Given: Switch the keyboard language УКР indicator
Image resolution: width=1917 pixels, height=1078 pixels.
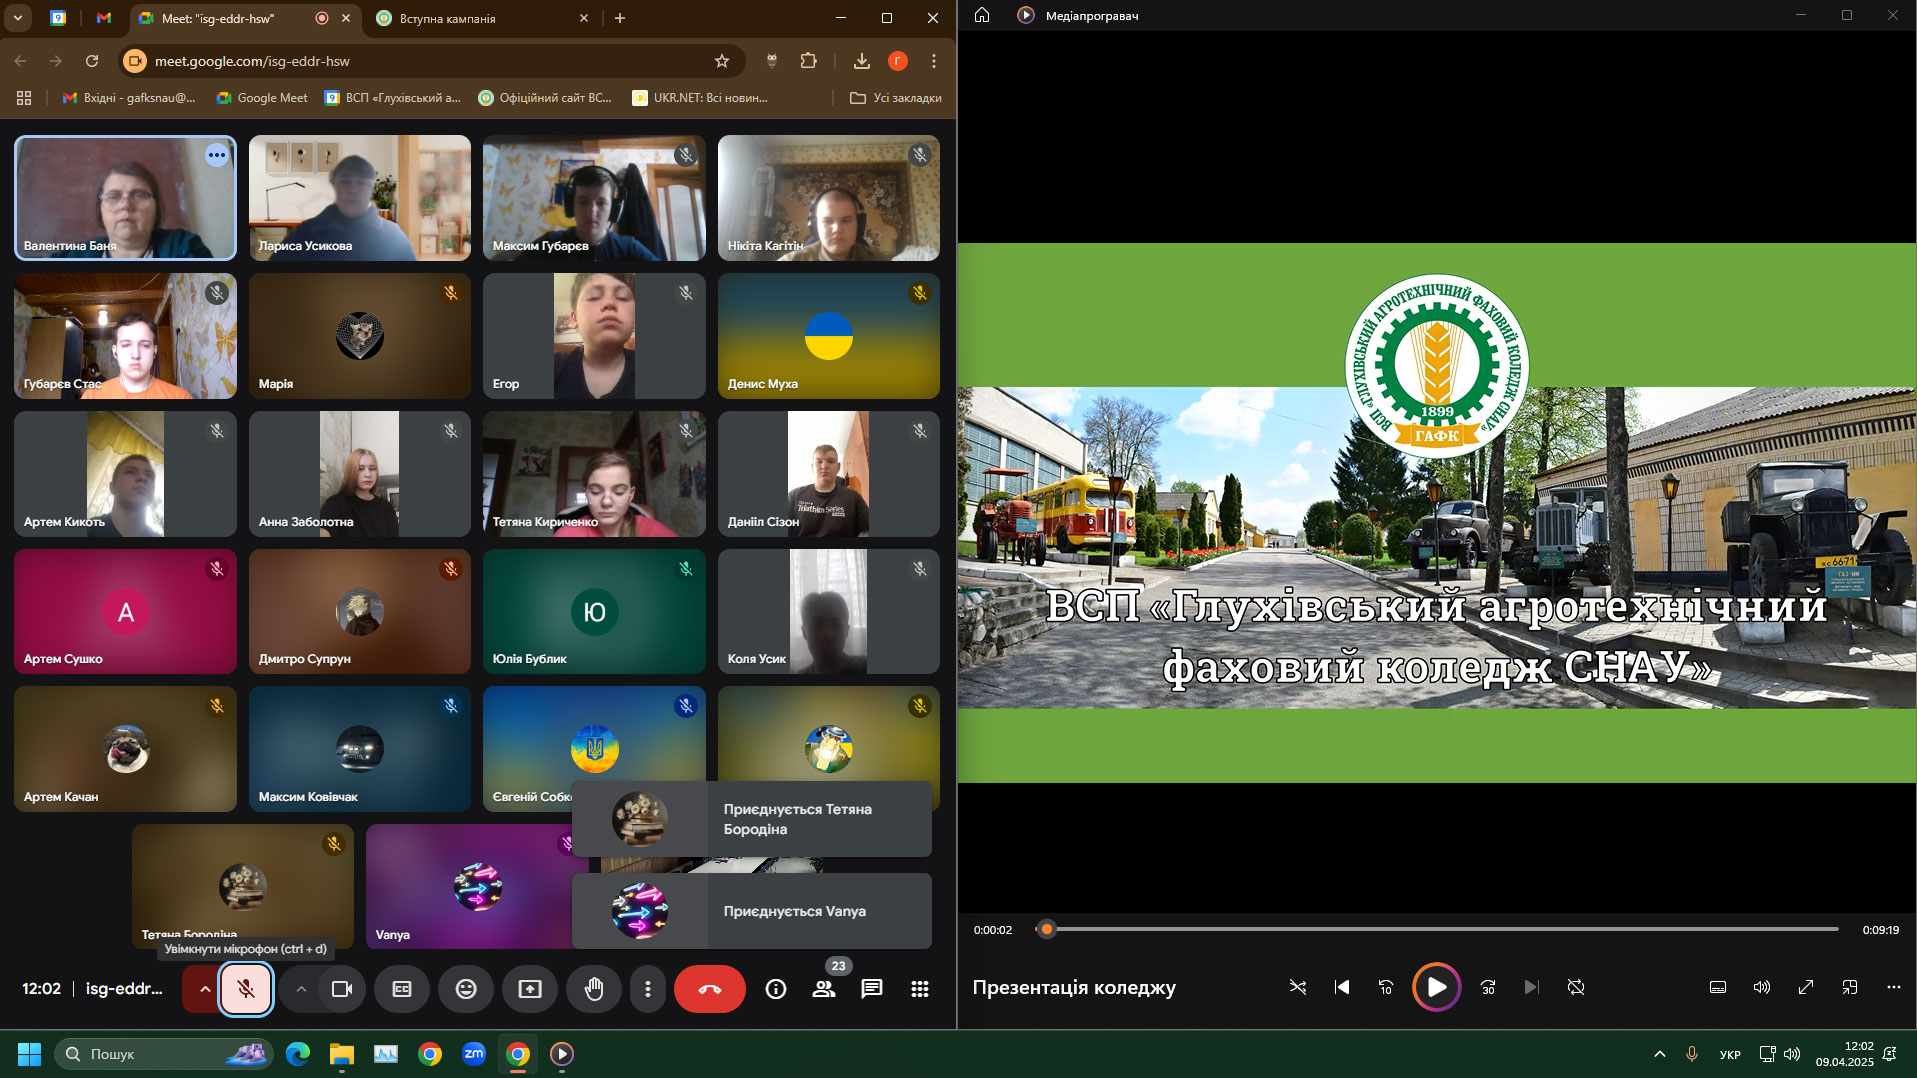Looking at the screenshot, I should pyautogui.click(x=1730, y=1054).
